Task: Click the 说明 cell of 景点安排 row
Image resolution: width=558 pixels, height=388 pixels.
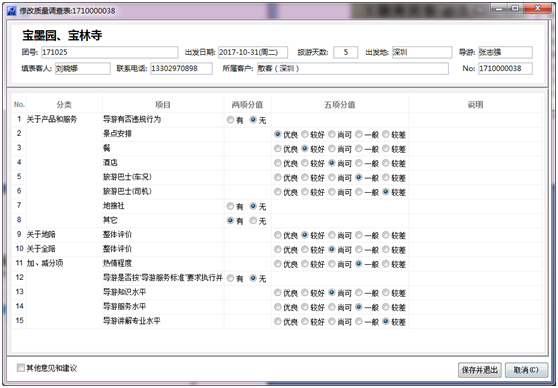Action: click(x=475, y=134)
